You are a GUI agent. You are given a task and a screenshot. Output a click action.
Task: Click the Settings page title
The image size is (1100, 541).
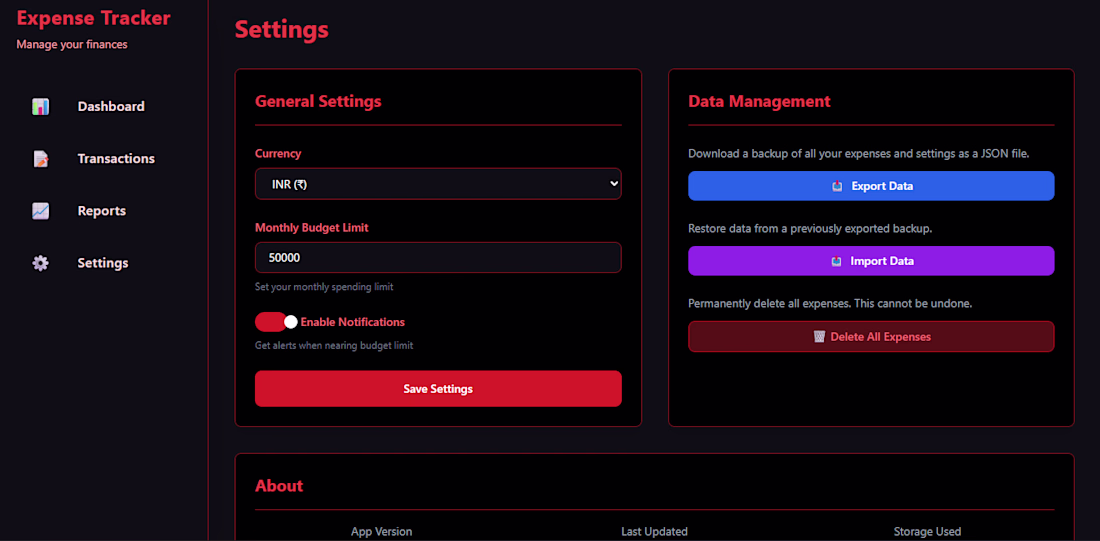[x=281, y=29]
